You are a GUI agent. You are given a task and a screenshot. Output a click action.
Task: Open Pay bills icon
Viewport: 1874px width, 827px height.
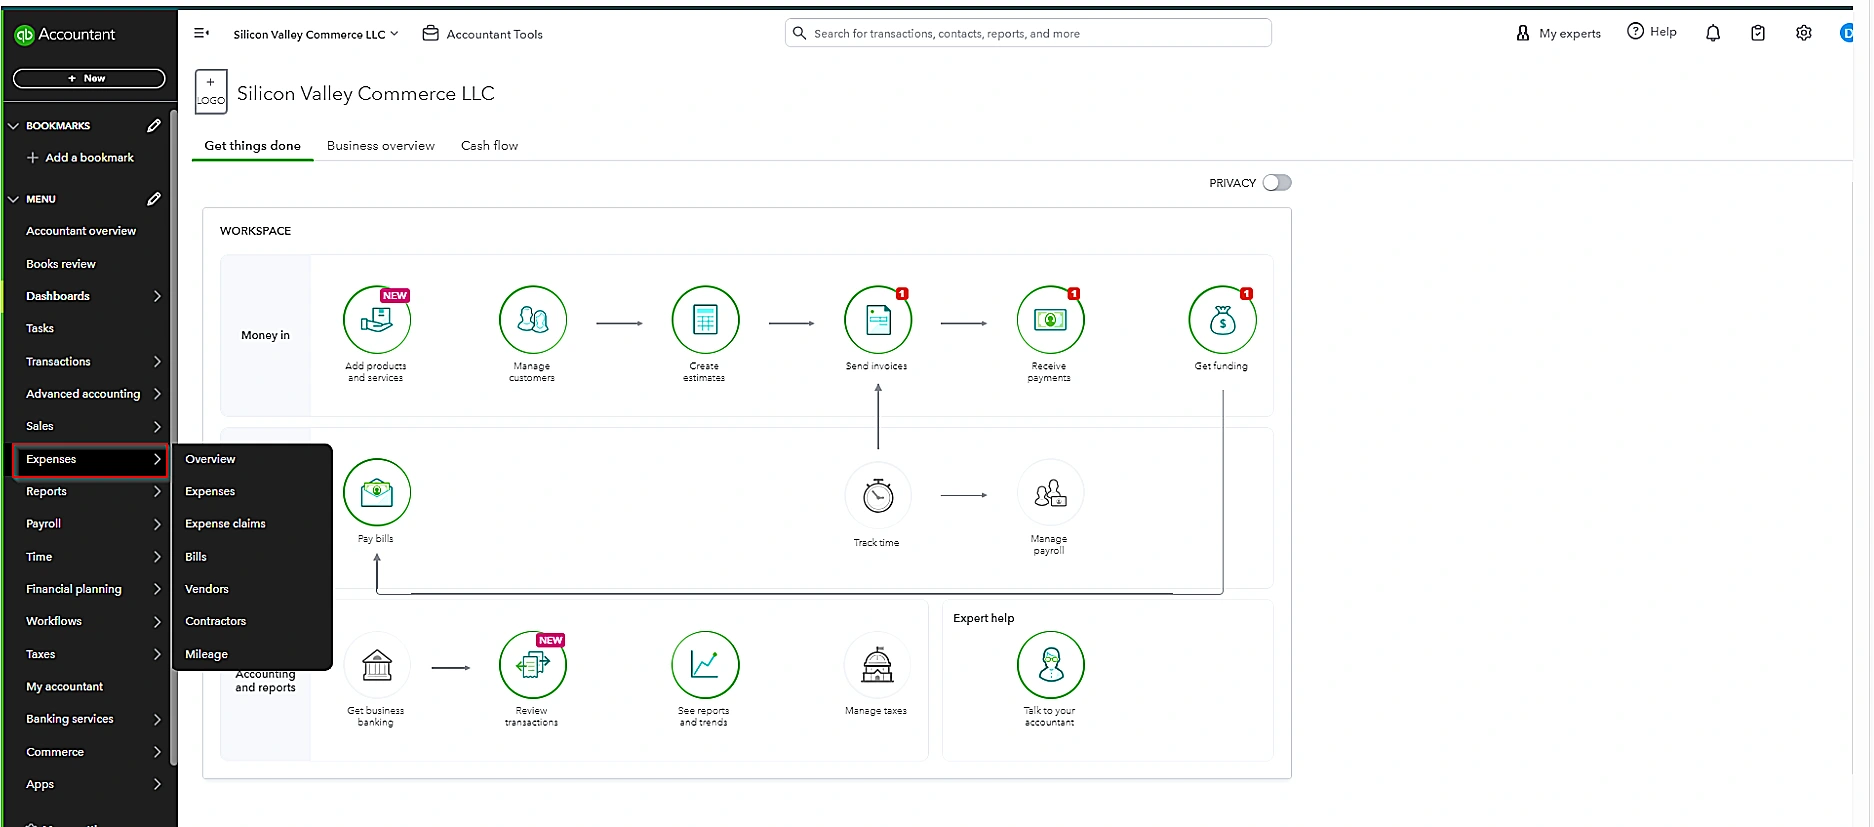(377, 492)
